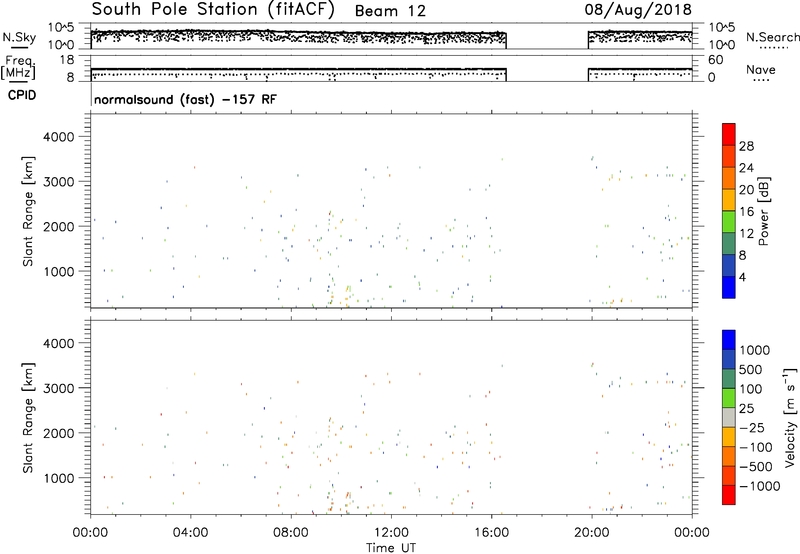
Task: Click the power panel 'Slant Range [km]' label
Action: [x=28, y=211]
